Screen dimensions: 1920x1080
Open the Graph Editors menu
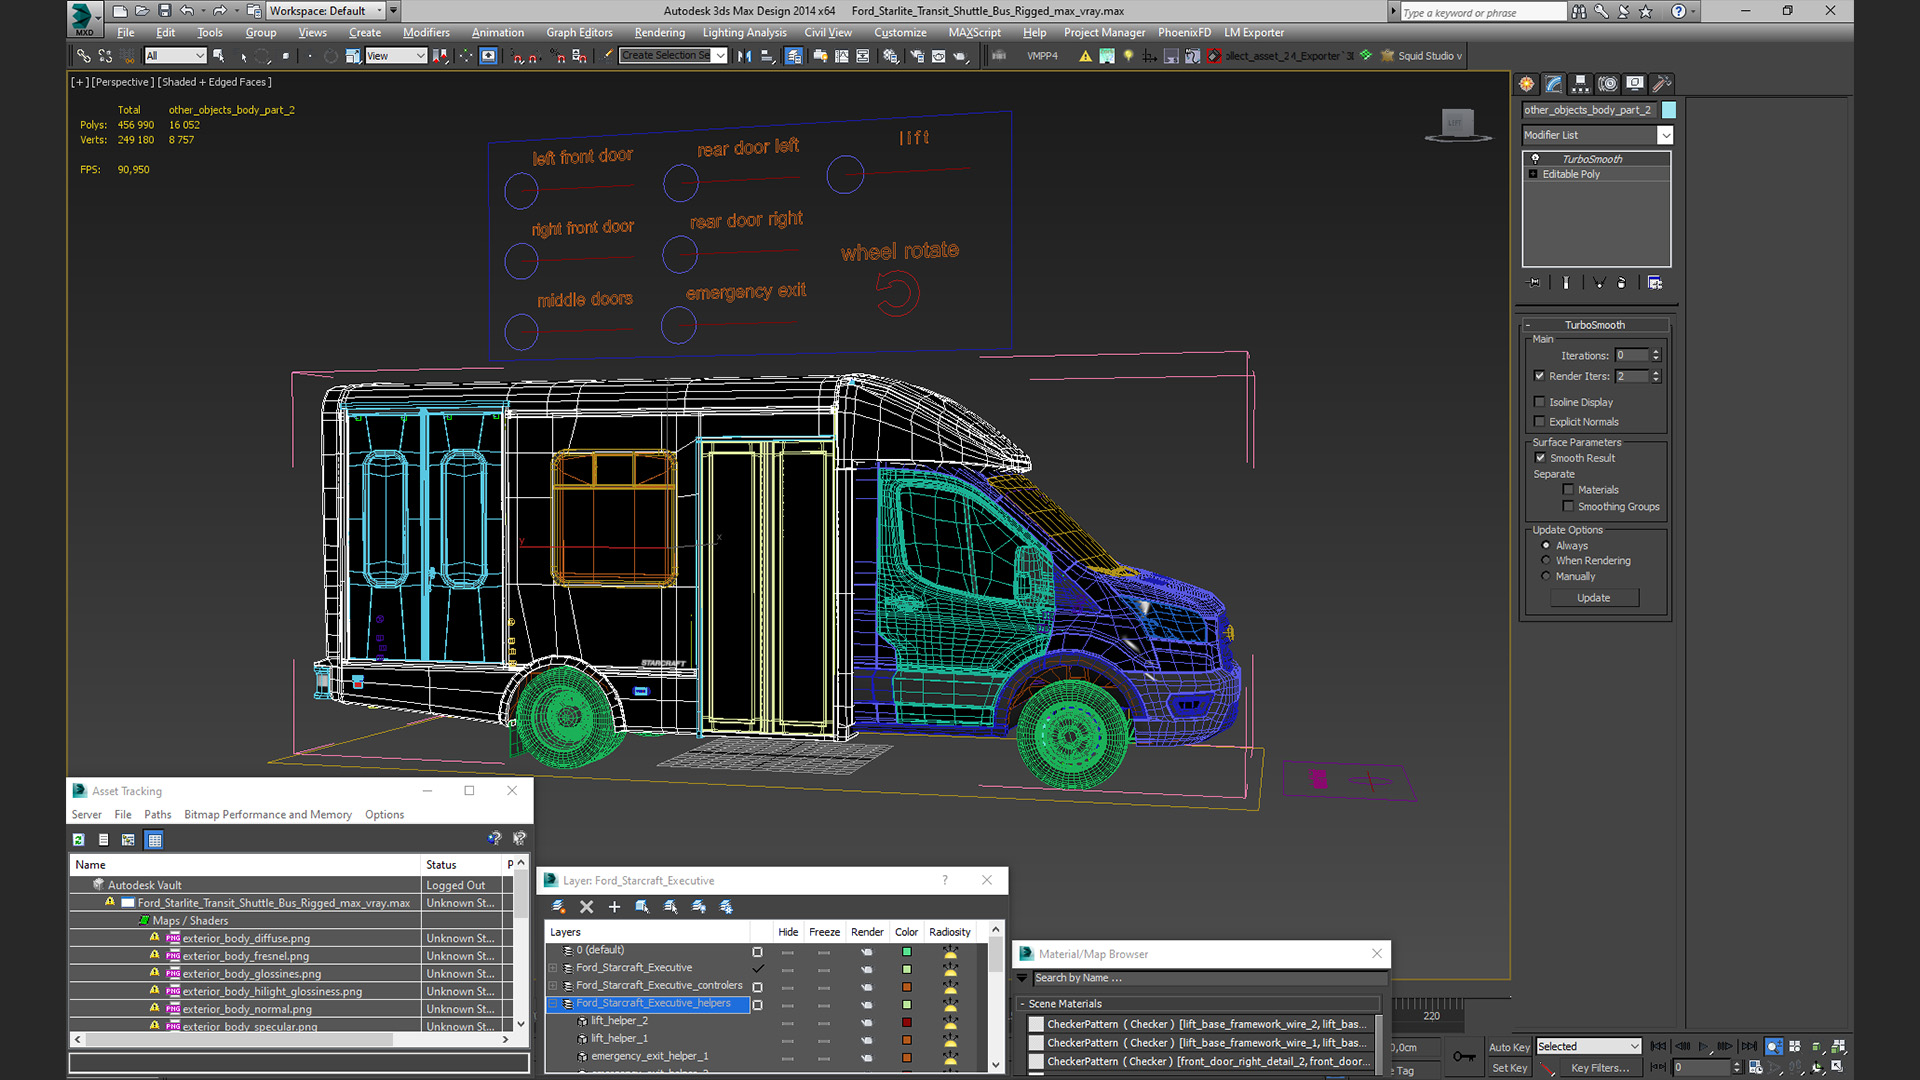579,33
